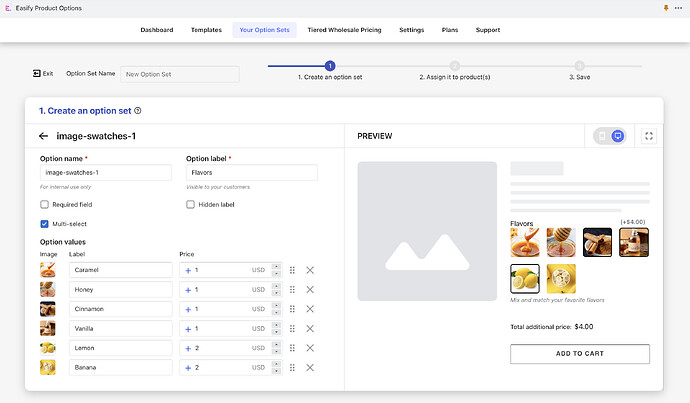The width and height of the screenshot is (690, 403).
Task: Click step 1 Create an option set marker
Action: [330, 66]
